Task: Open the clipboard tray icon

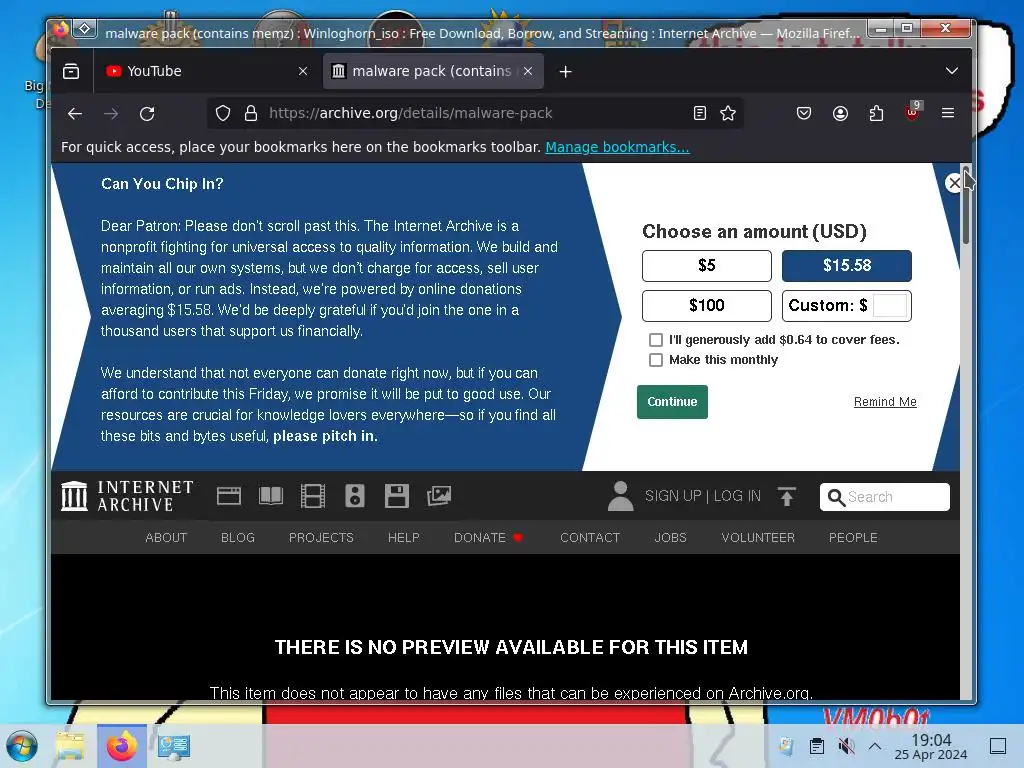Action: click(x=816, y=746)
